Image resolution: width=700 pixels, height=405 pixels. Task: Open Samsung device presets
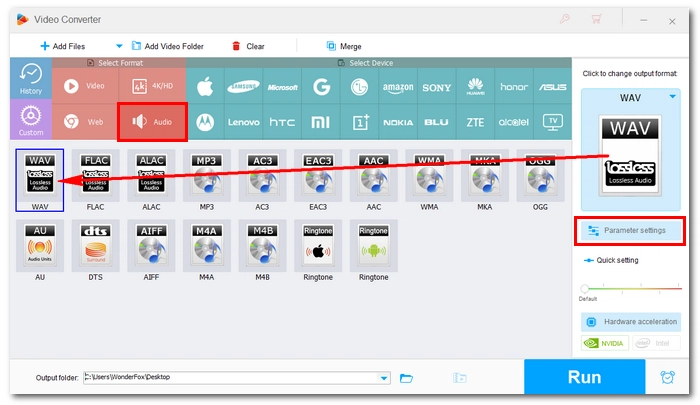pos(243,86)
